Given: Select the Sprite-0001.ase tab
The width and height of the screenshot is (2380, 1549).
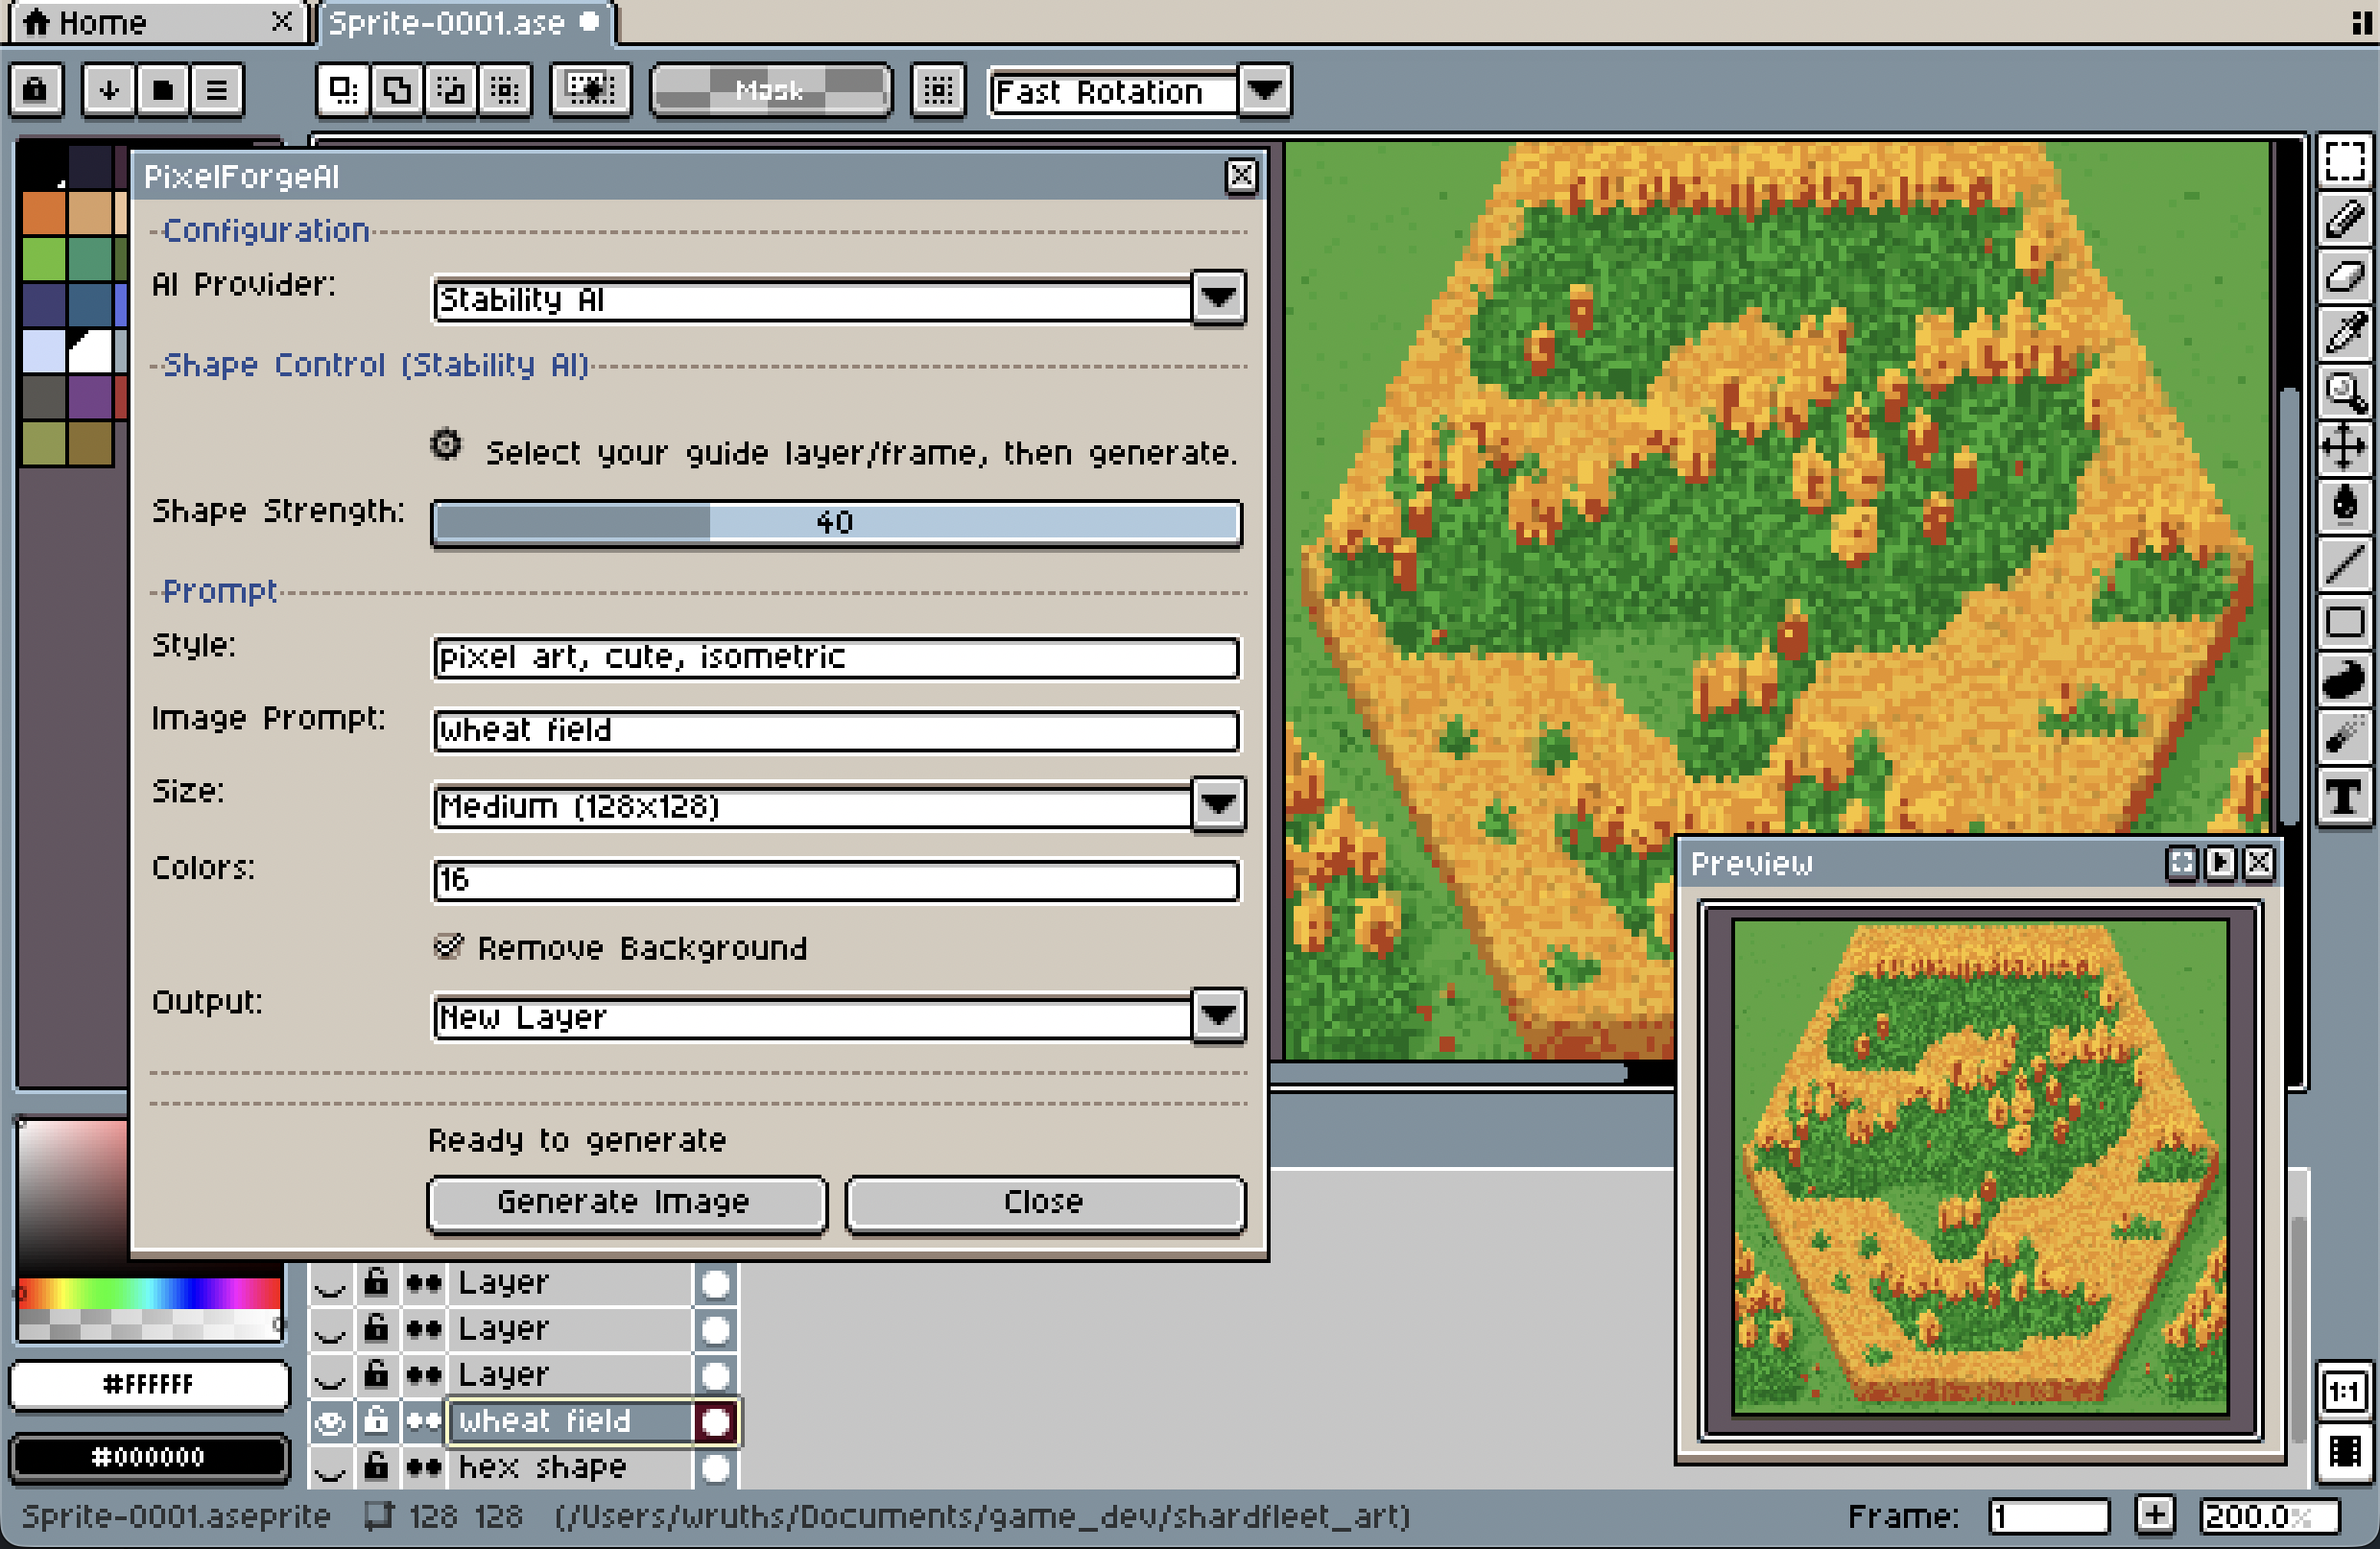Looking at the screenshot, I should click(447, 22).
